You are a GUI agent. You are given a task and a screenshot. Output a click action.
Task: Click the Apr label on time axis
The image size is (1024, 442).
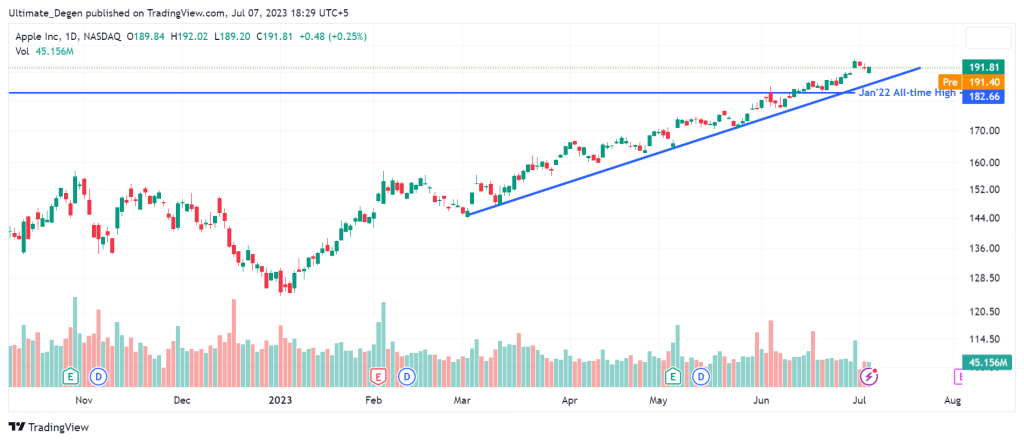tap(570, 400)
